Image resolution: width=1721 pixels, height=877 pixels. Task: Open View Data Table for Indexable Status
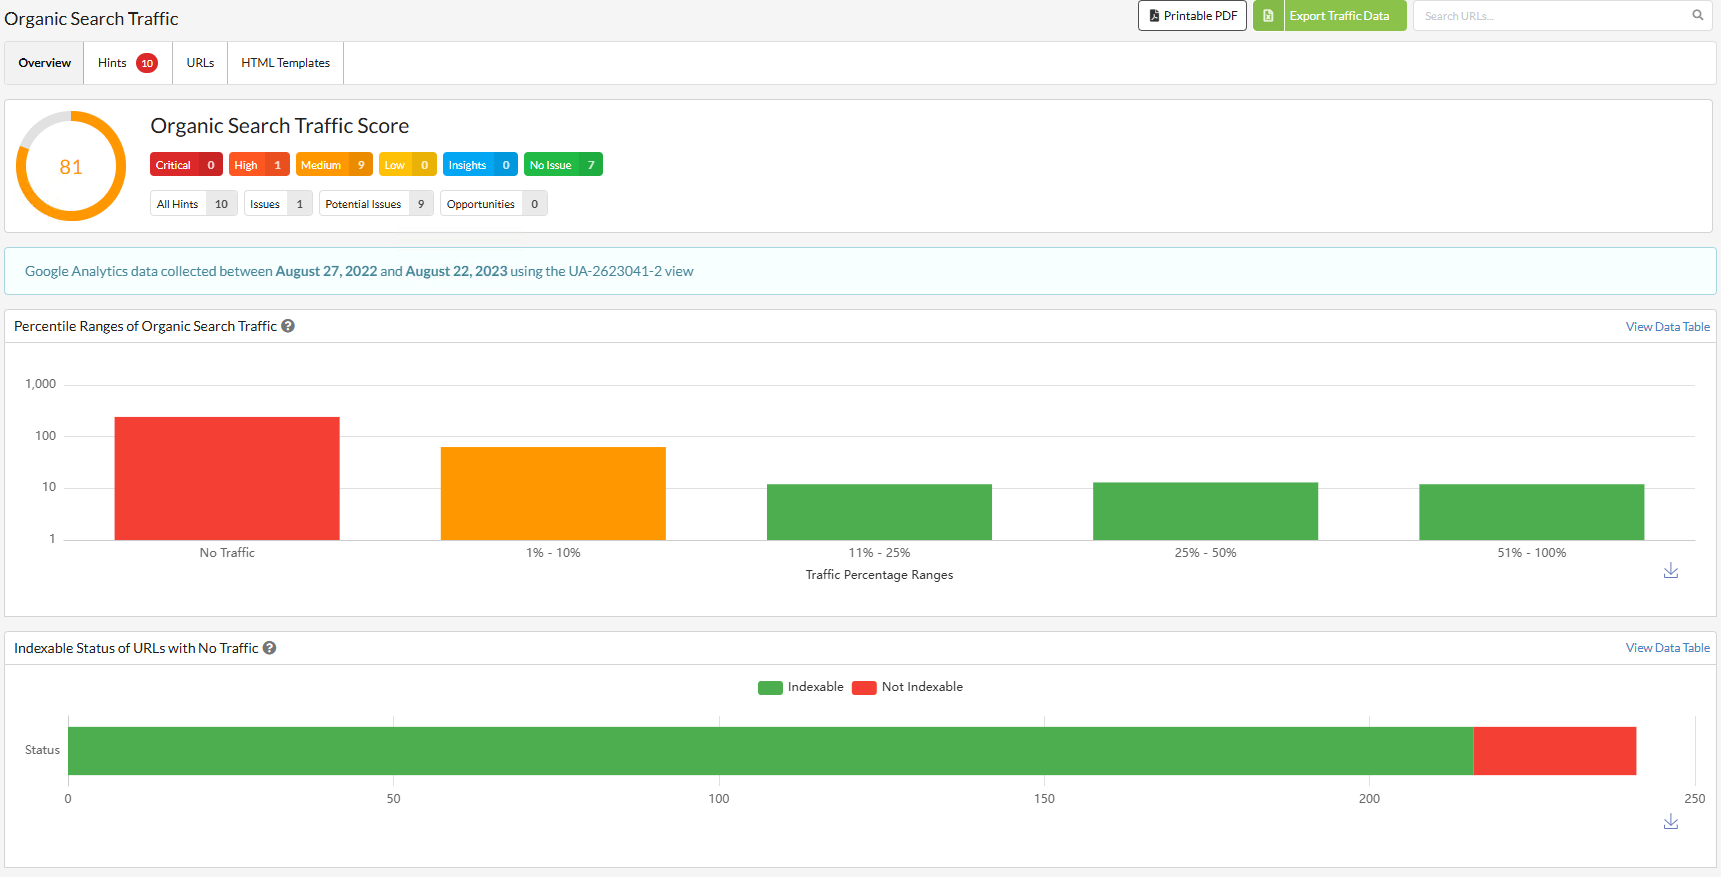click(x=1667, y=648)
